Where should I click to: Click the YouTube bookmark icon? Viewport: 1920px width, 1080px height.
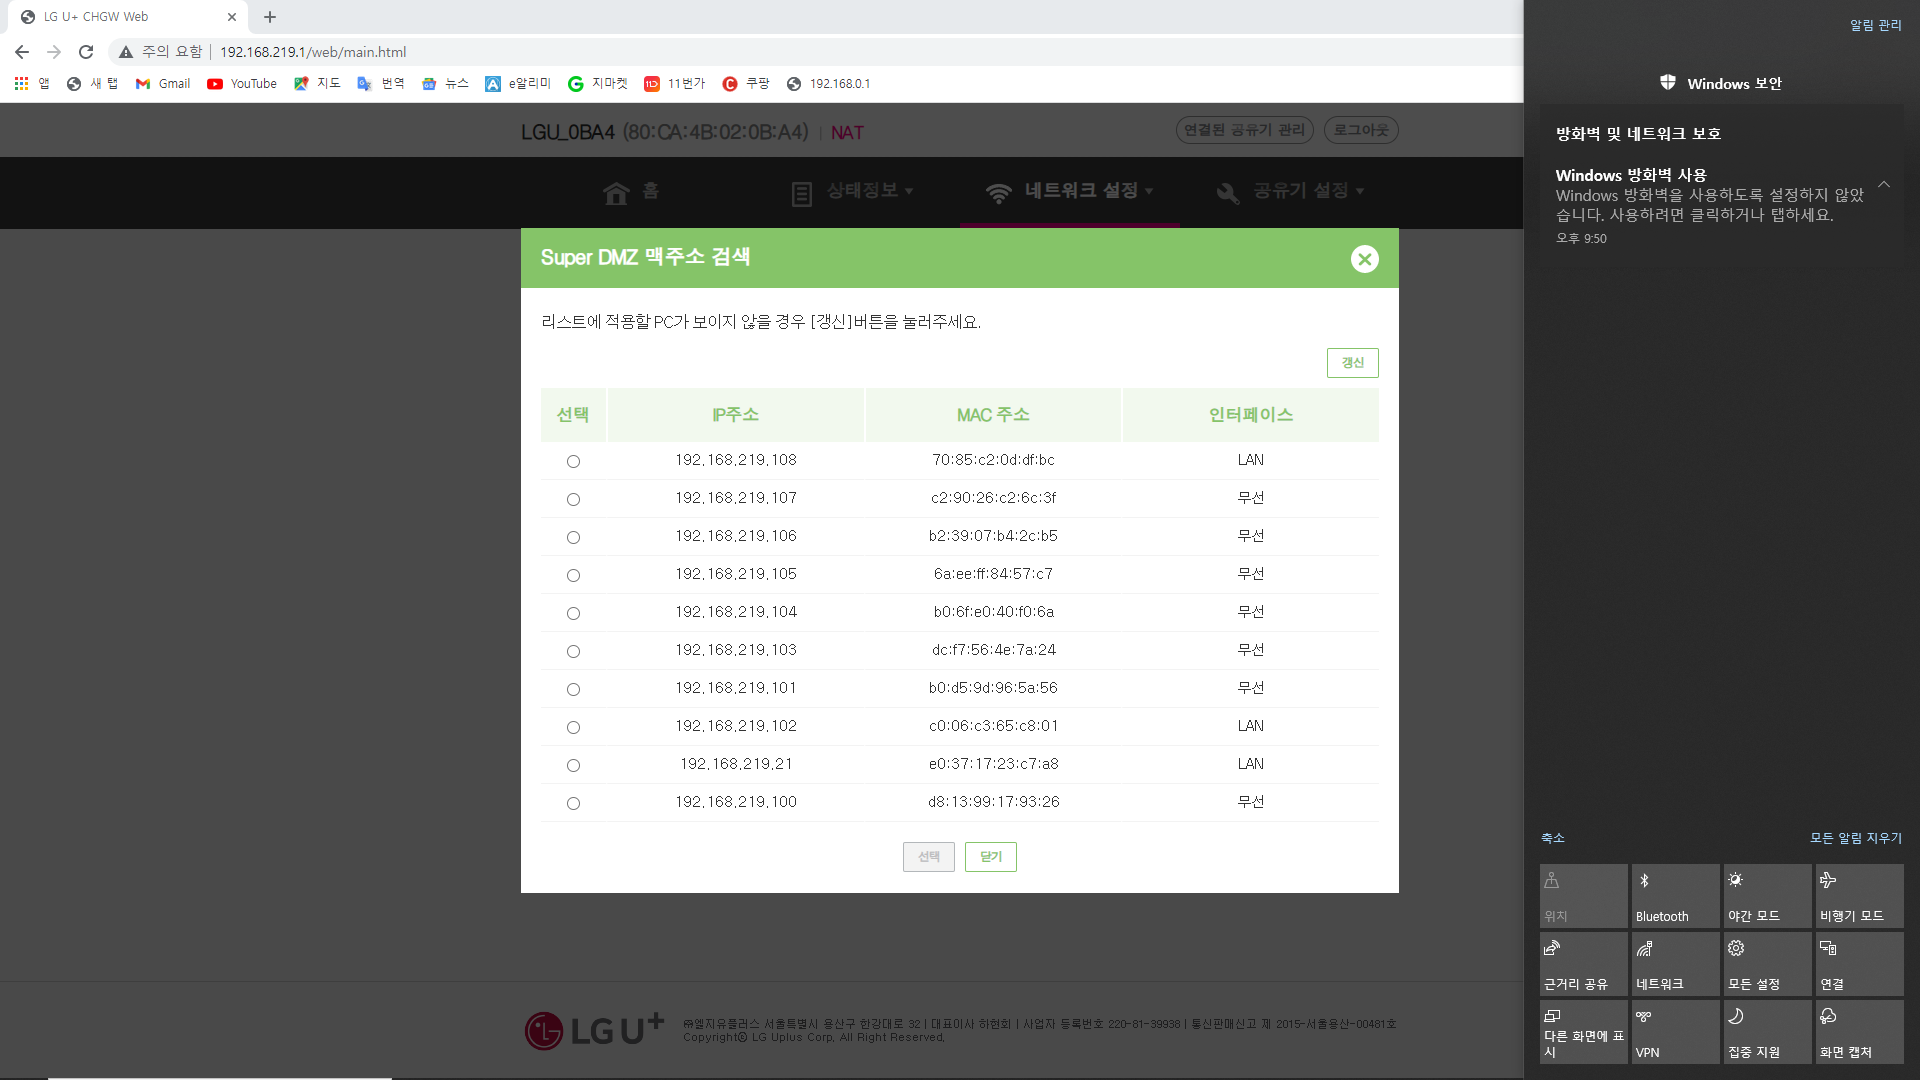(x=215, y=84)
